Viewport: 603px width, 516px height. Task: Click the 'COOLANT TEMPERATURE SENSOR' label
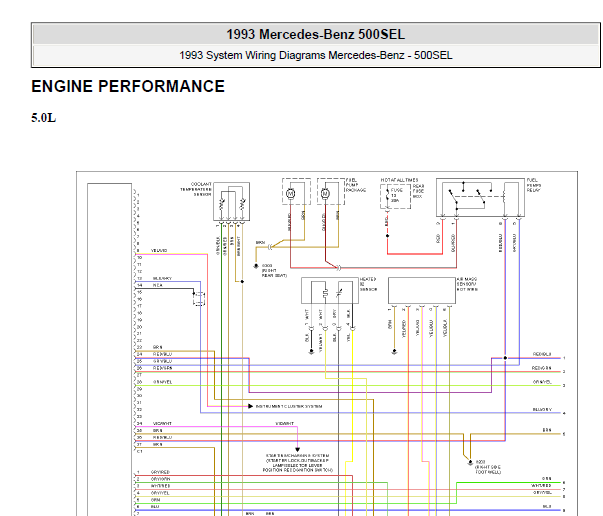196,189
